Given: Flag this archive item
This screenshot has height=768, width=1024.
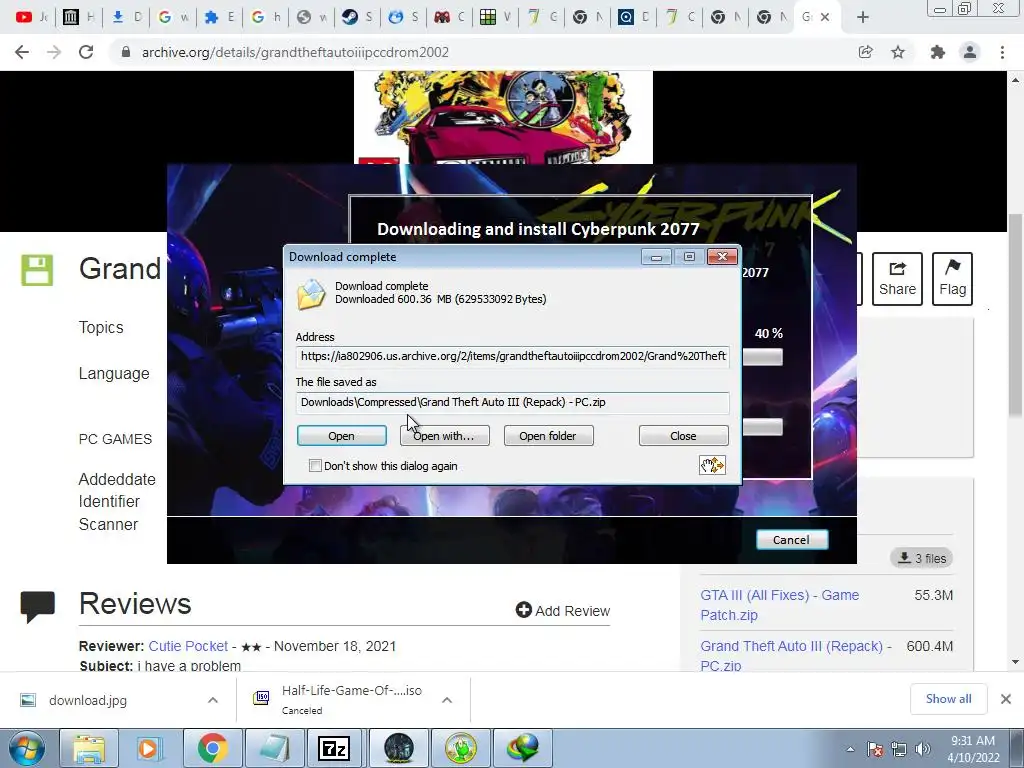Looking at the screenshot, I should 952,279.
